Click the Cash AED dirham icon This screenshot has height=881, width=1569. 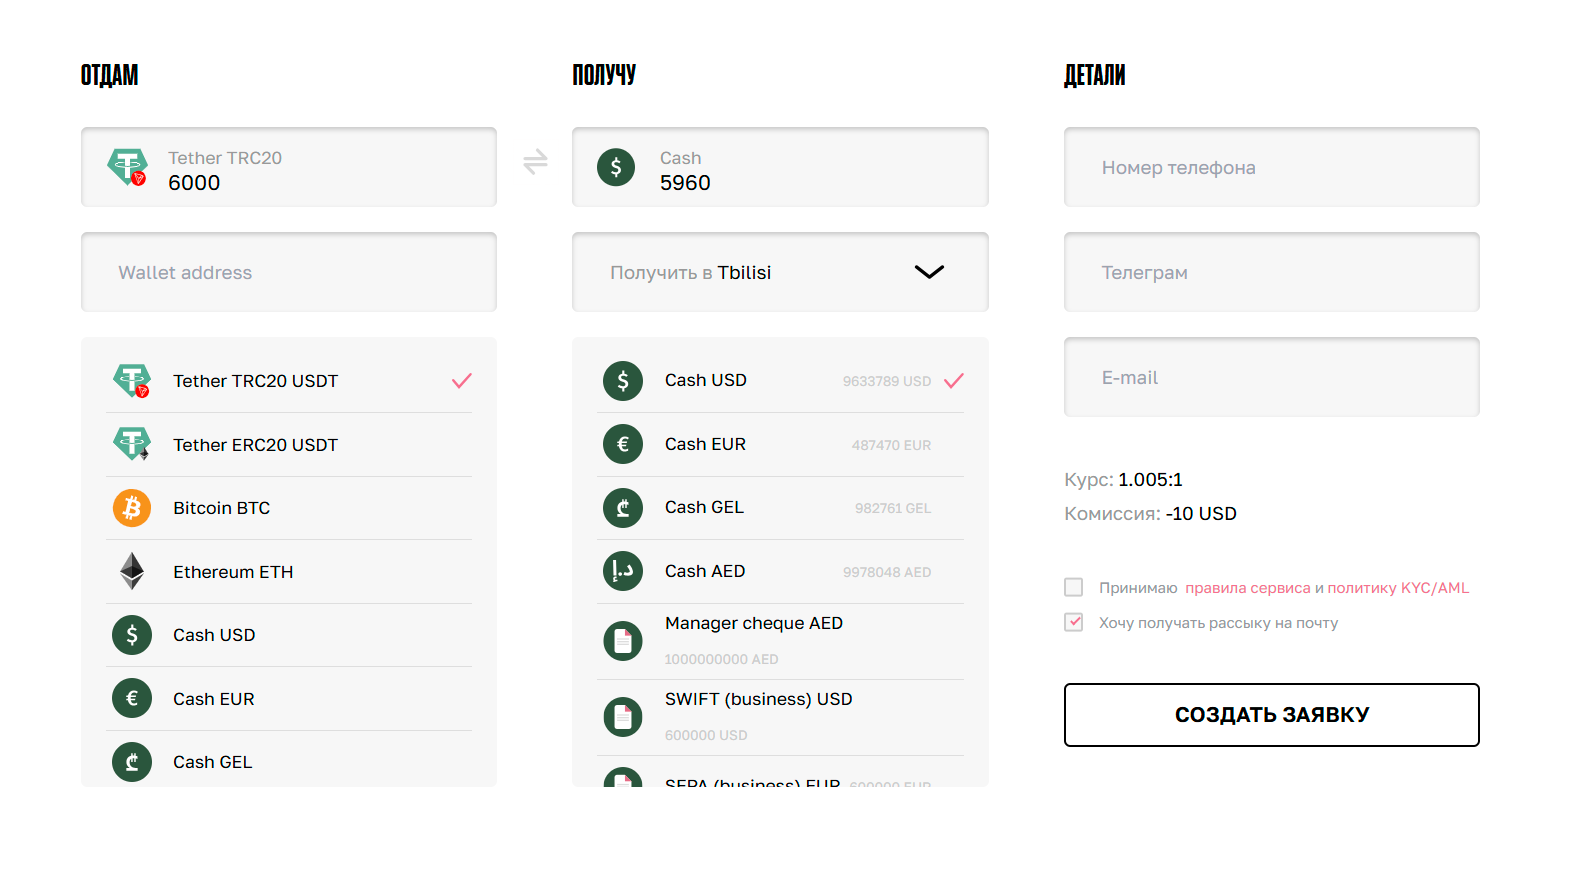[x=623, y=571]
